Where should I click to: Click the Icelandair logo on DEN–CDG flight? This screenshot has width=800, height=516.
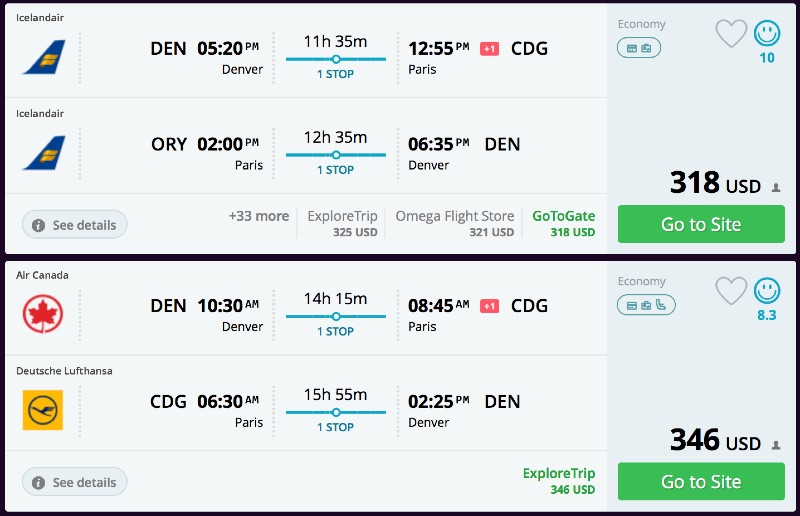point(43,58)
